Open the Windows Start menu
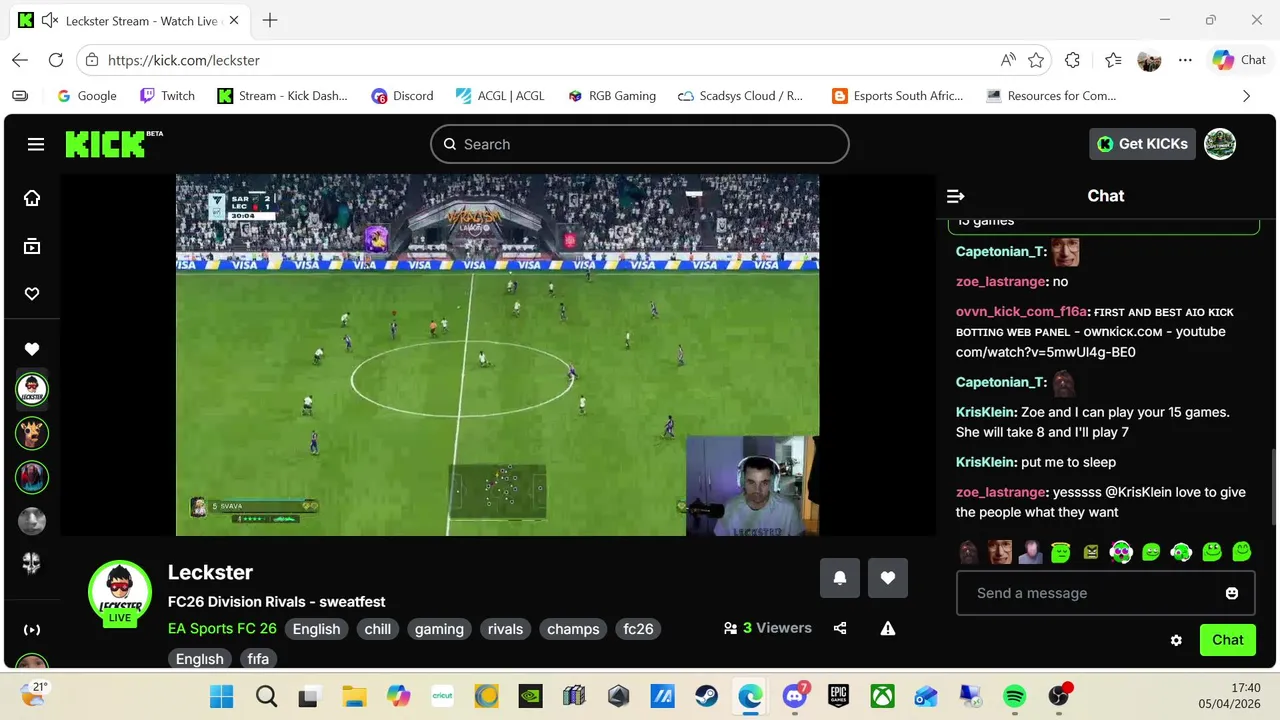1280x720 pixels. (221, 696)
